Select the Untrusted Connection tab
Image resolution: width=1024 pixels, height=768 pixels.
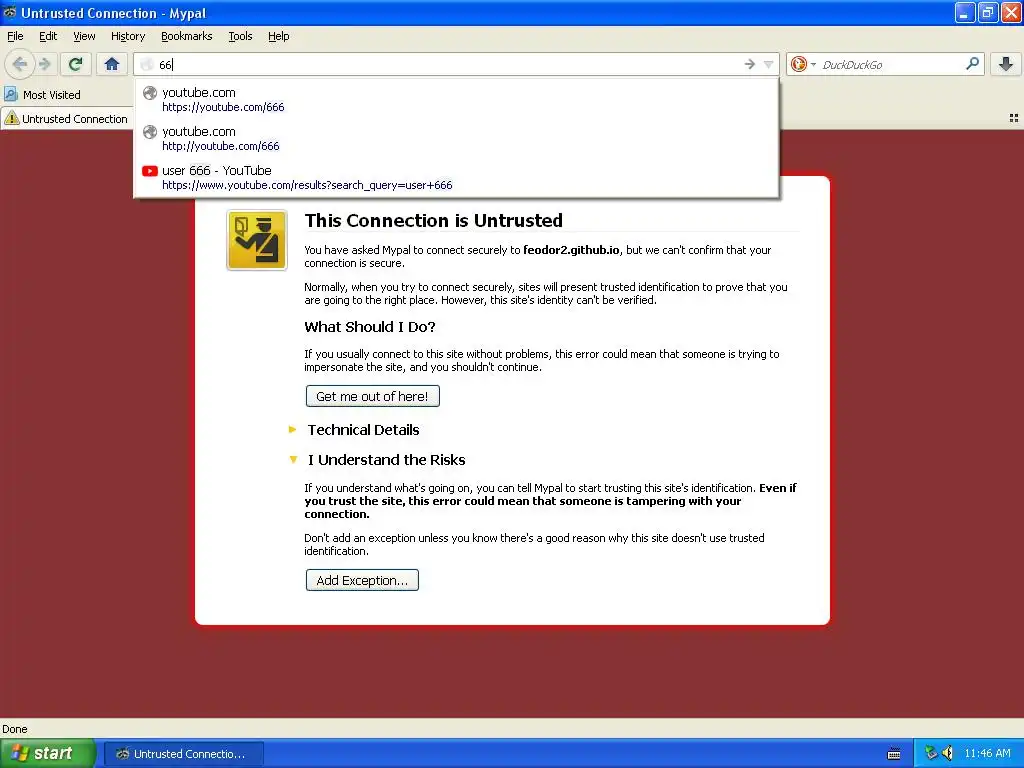[x=67, y=119]
